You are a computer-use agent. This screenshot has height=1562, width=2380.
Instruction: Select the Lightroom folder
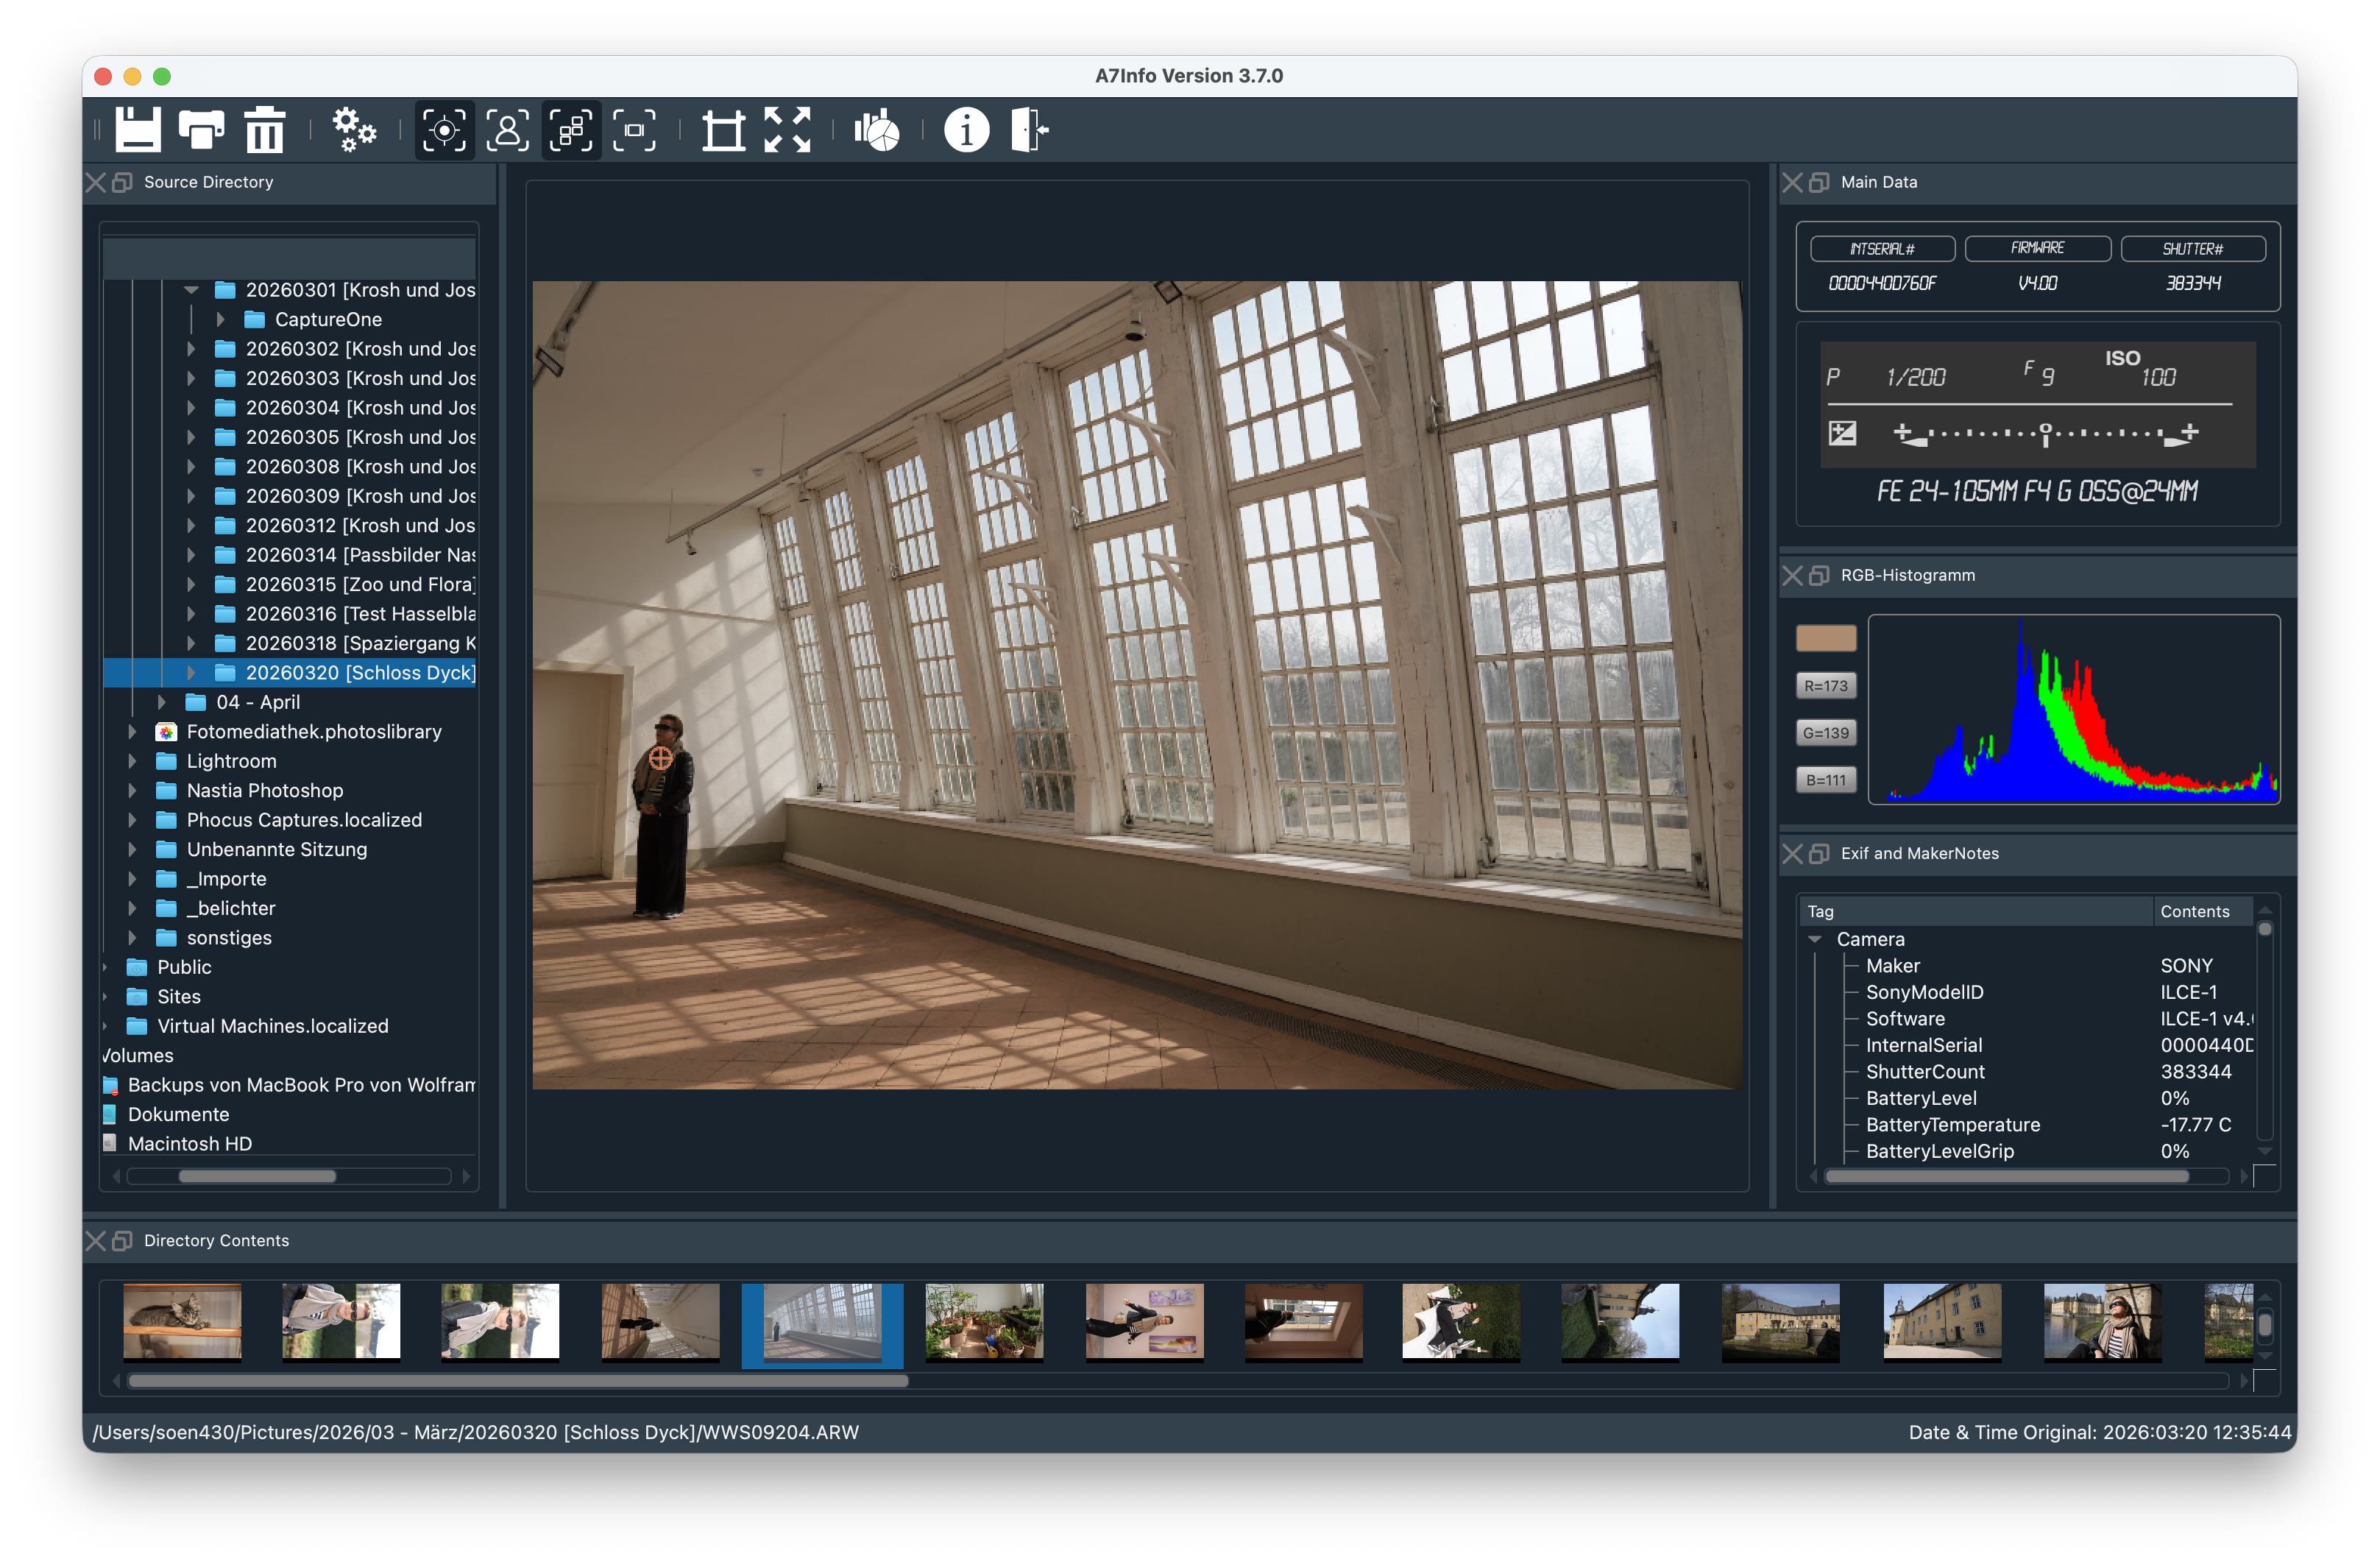coord(231,762)
